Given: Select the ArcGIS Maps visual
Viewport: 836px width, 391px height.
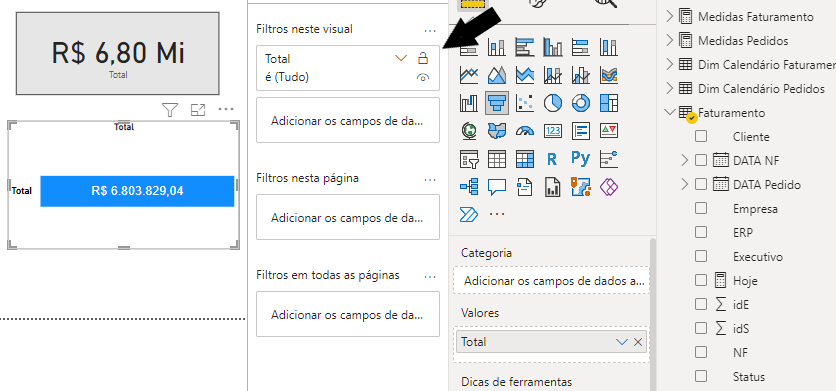Looking at the screenshot, I should [580, 187].
